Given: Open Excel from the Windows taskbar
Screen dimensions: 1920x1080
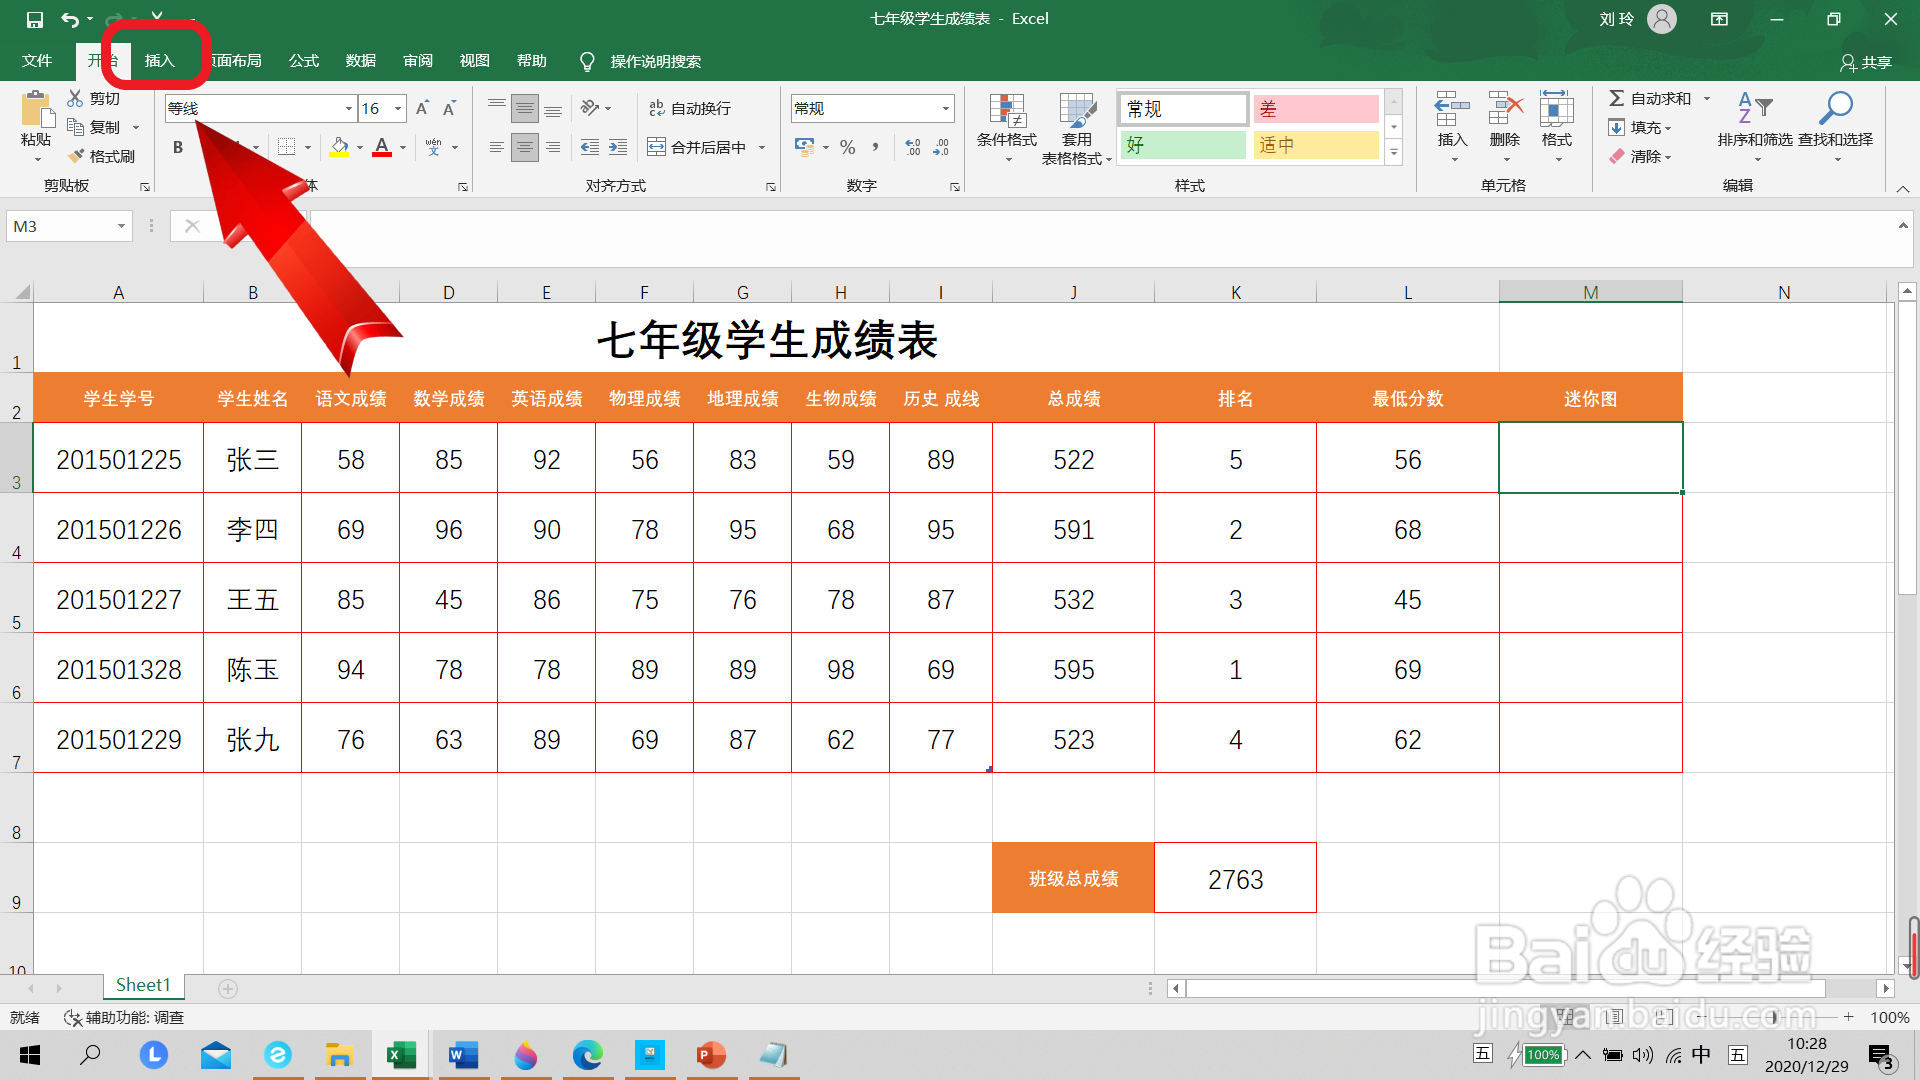Looking at the screenshot, I should point(401,1055).
